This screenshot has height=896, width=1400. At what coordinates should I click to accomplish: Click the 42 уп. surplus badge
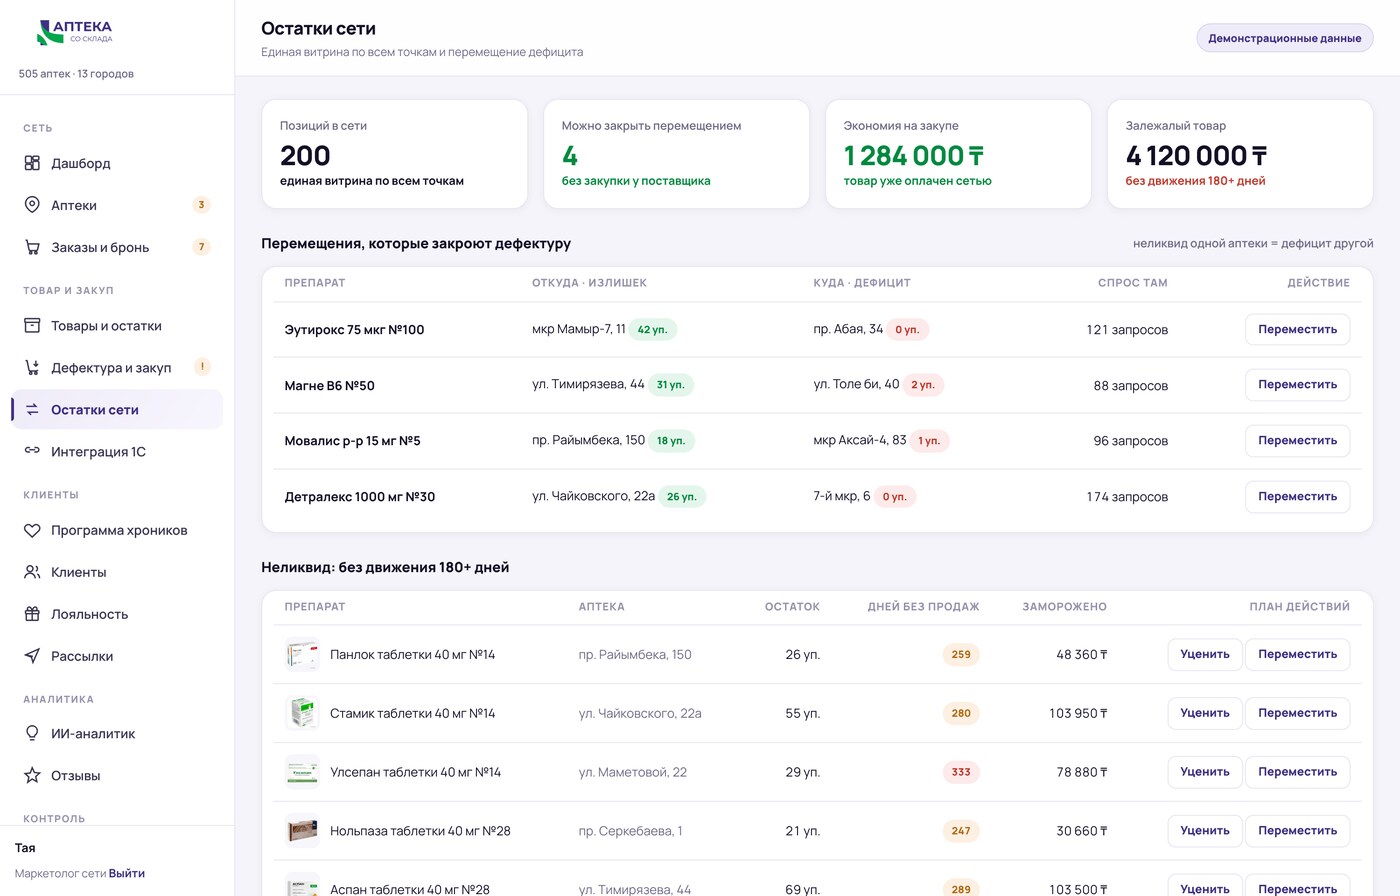coord(652,329)
